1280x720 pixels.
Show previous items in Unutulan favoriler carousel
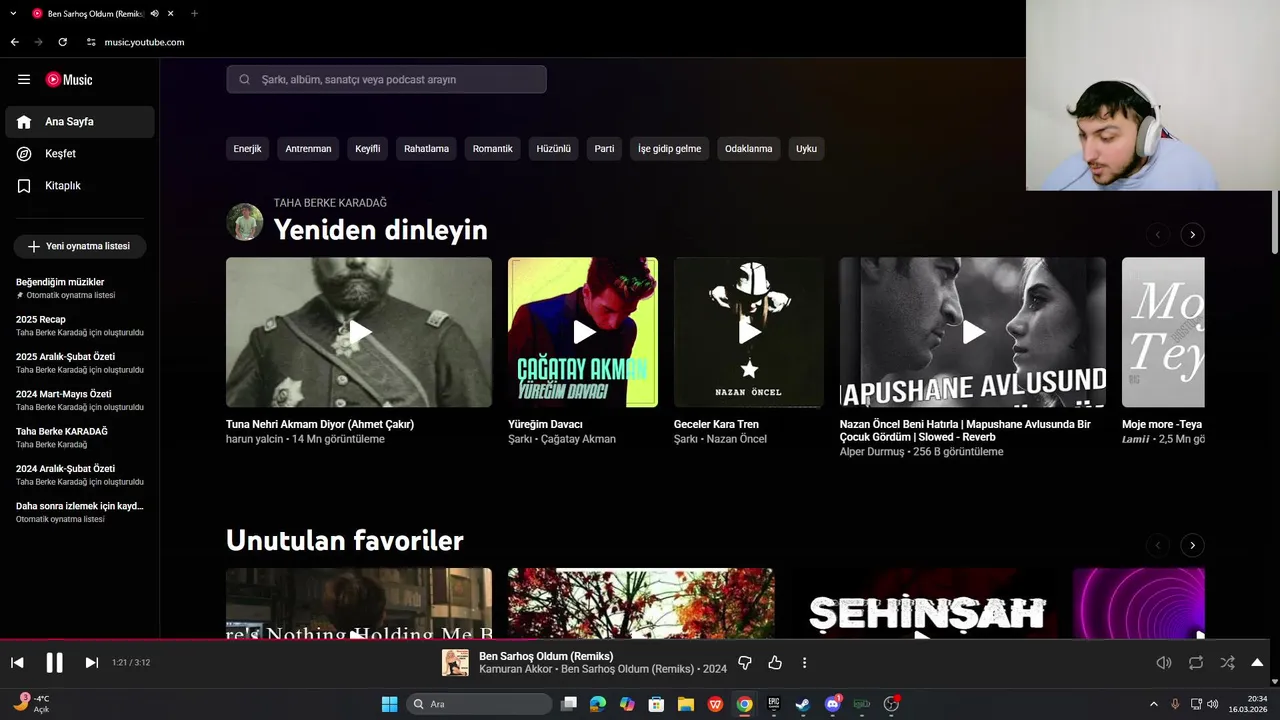coord(1158,545)
